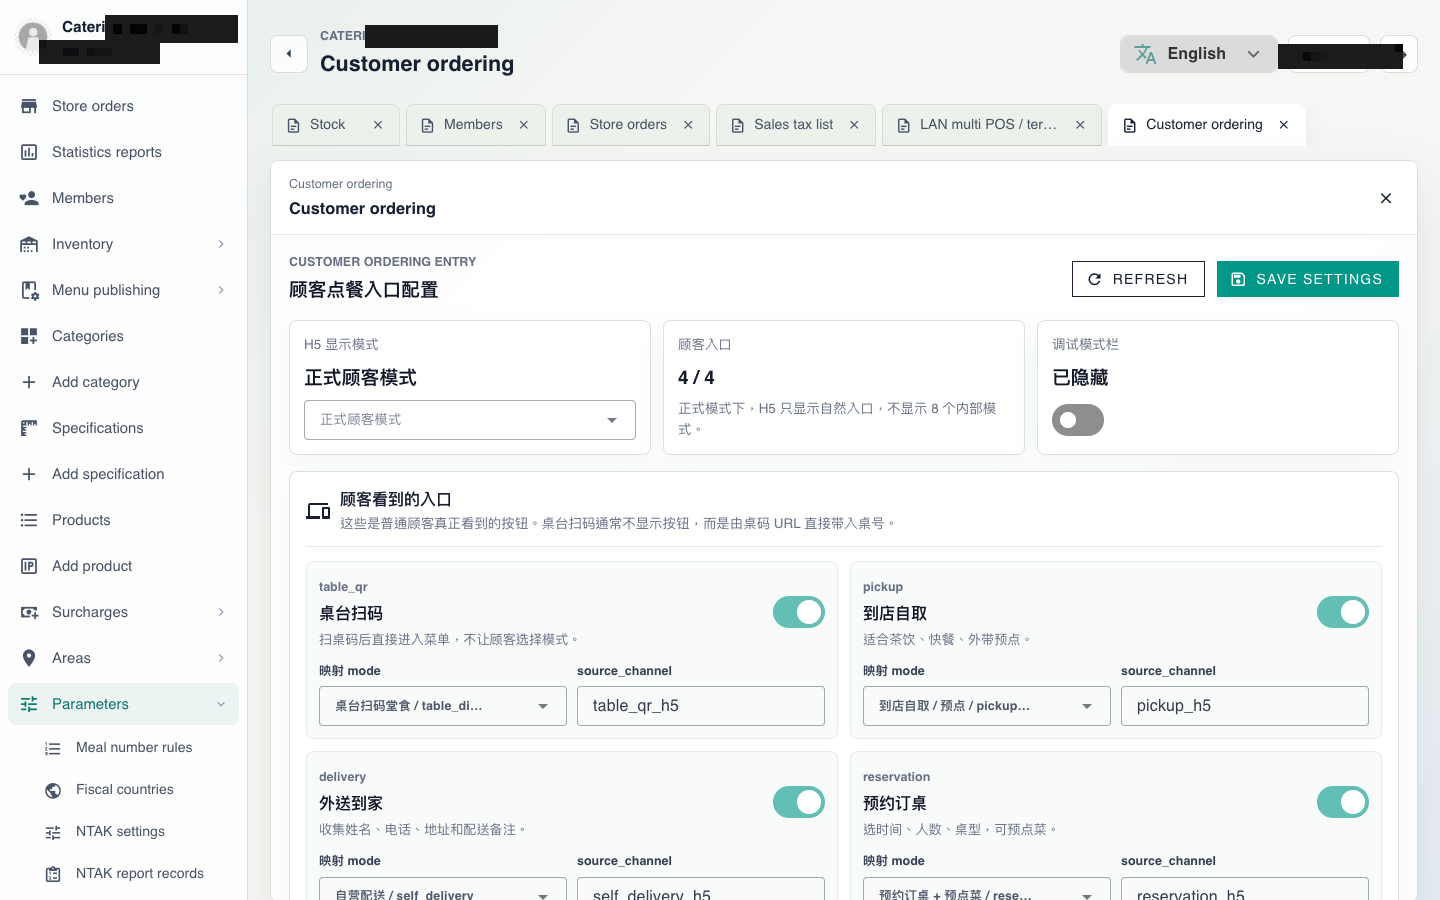Click the Fiscal countries globe icon
Screen dimensions: 1440x900
[x=53, y=790]
